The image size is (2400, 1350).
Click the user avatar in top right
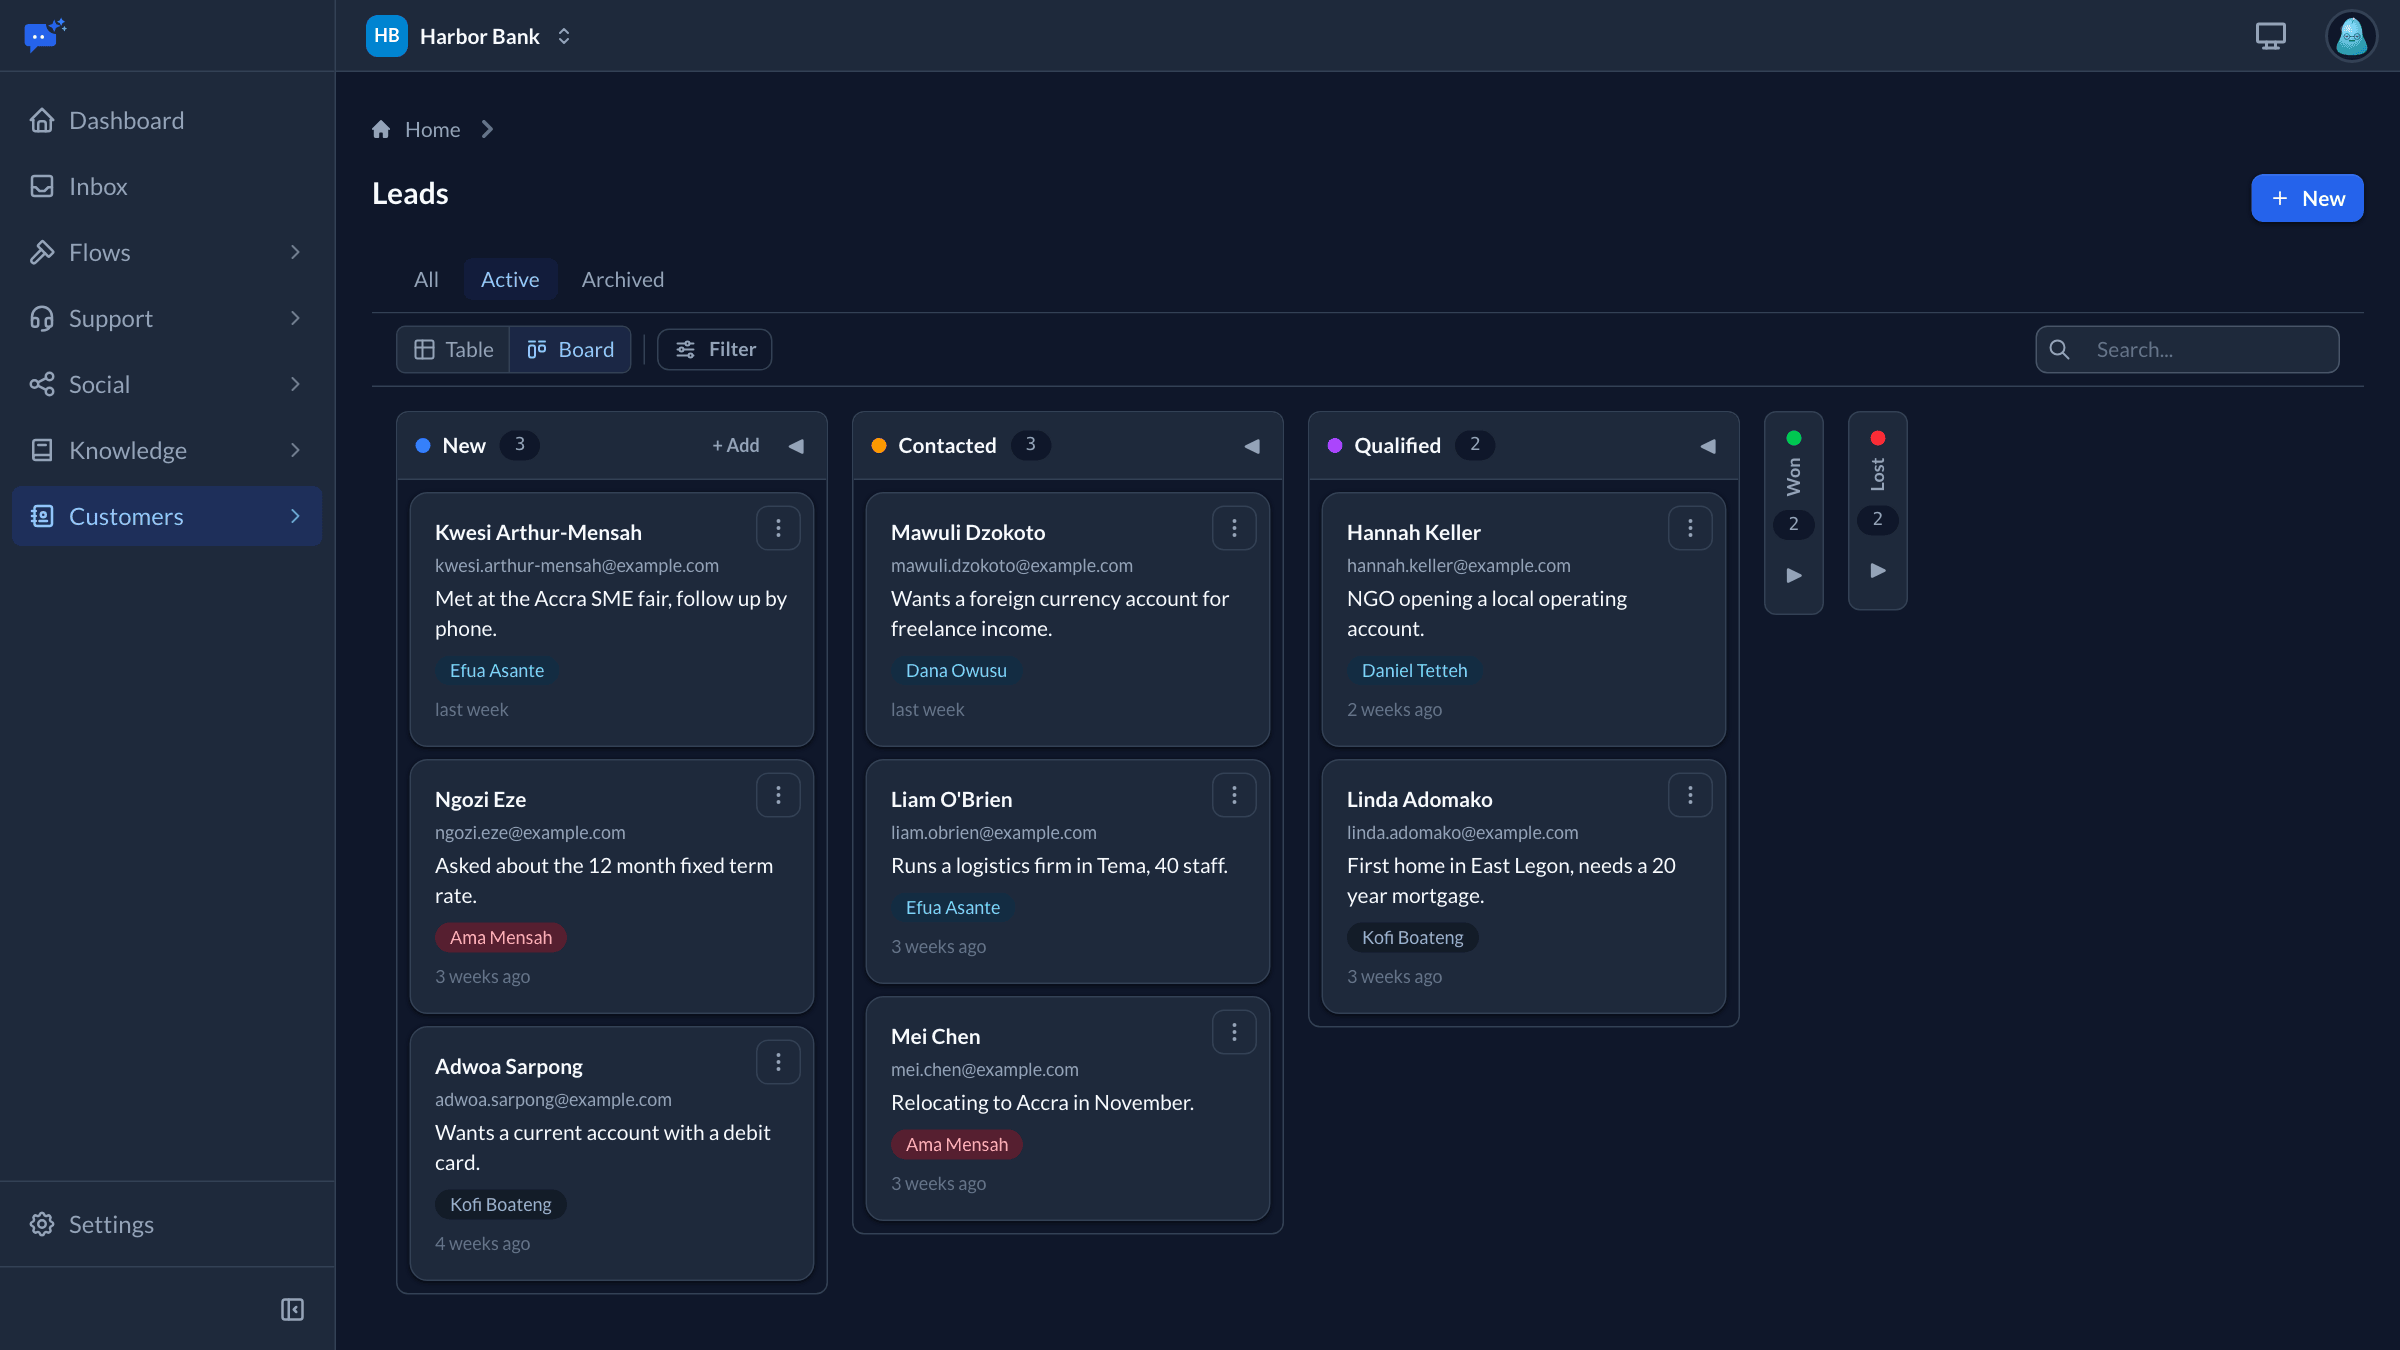(2351, 36)
